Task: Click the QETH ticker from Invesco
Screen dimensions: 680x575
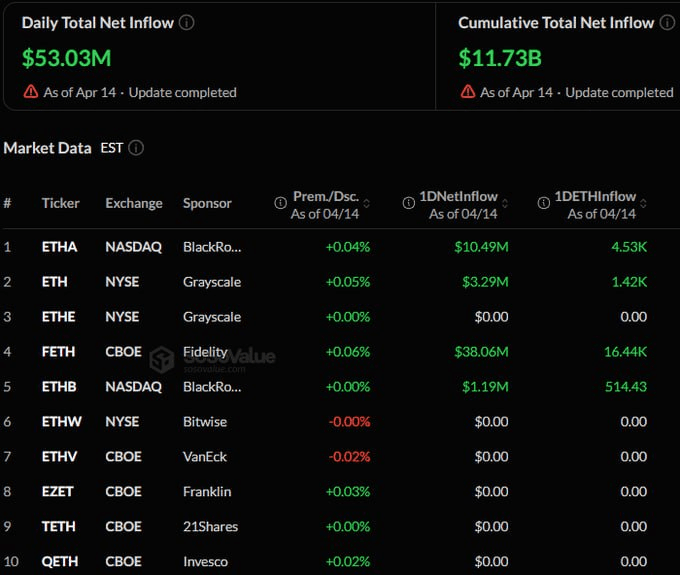Action: (x=59, y=561)
